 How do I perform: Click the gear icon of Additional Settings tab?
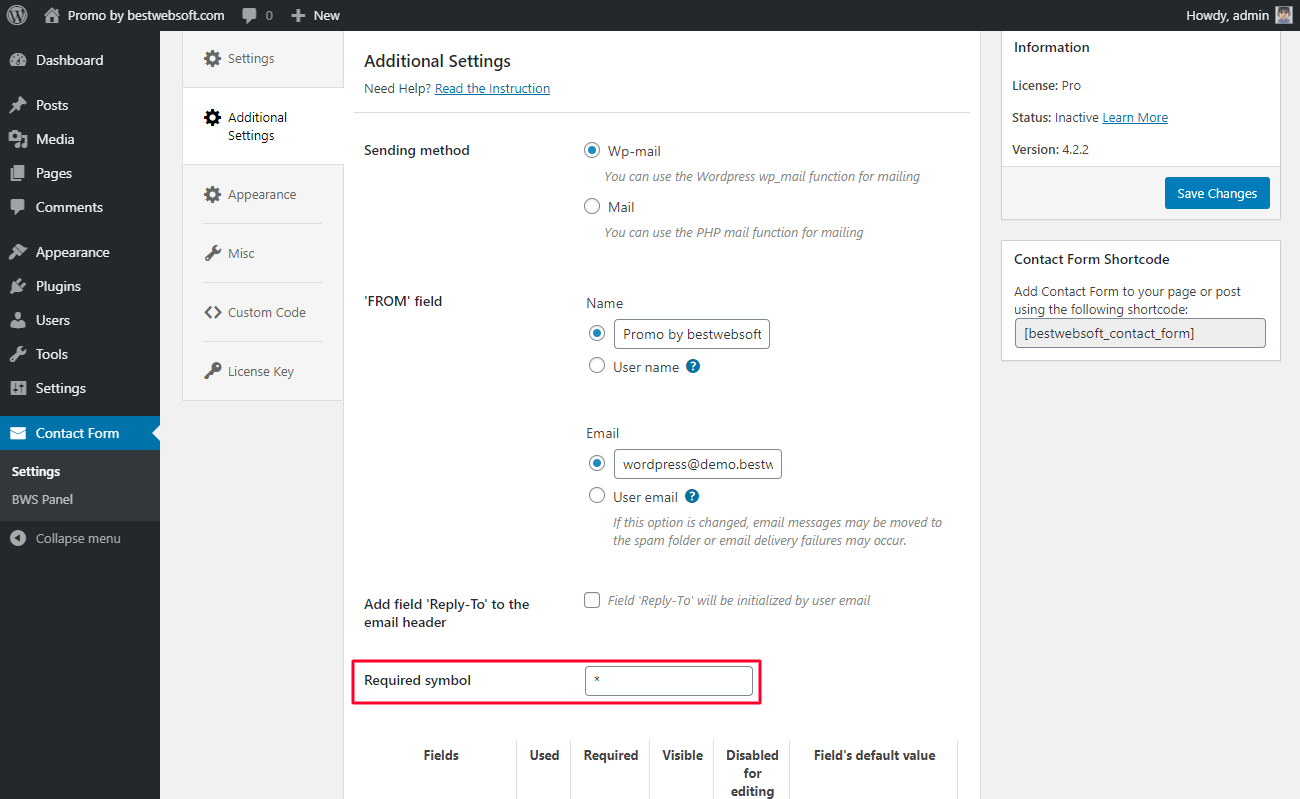click(212, 117)
